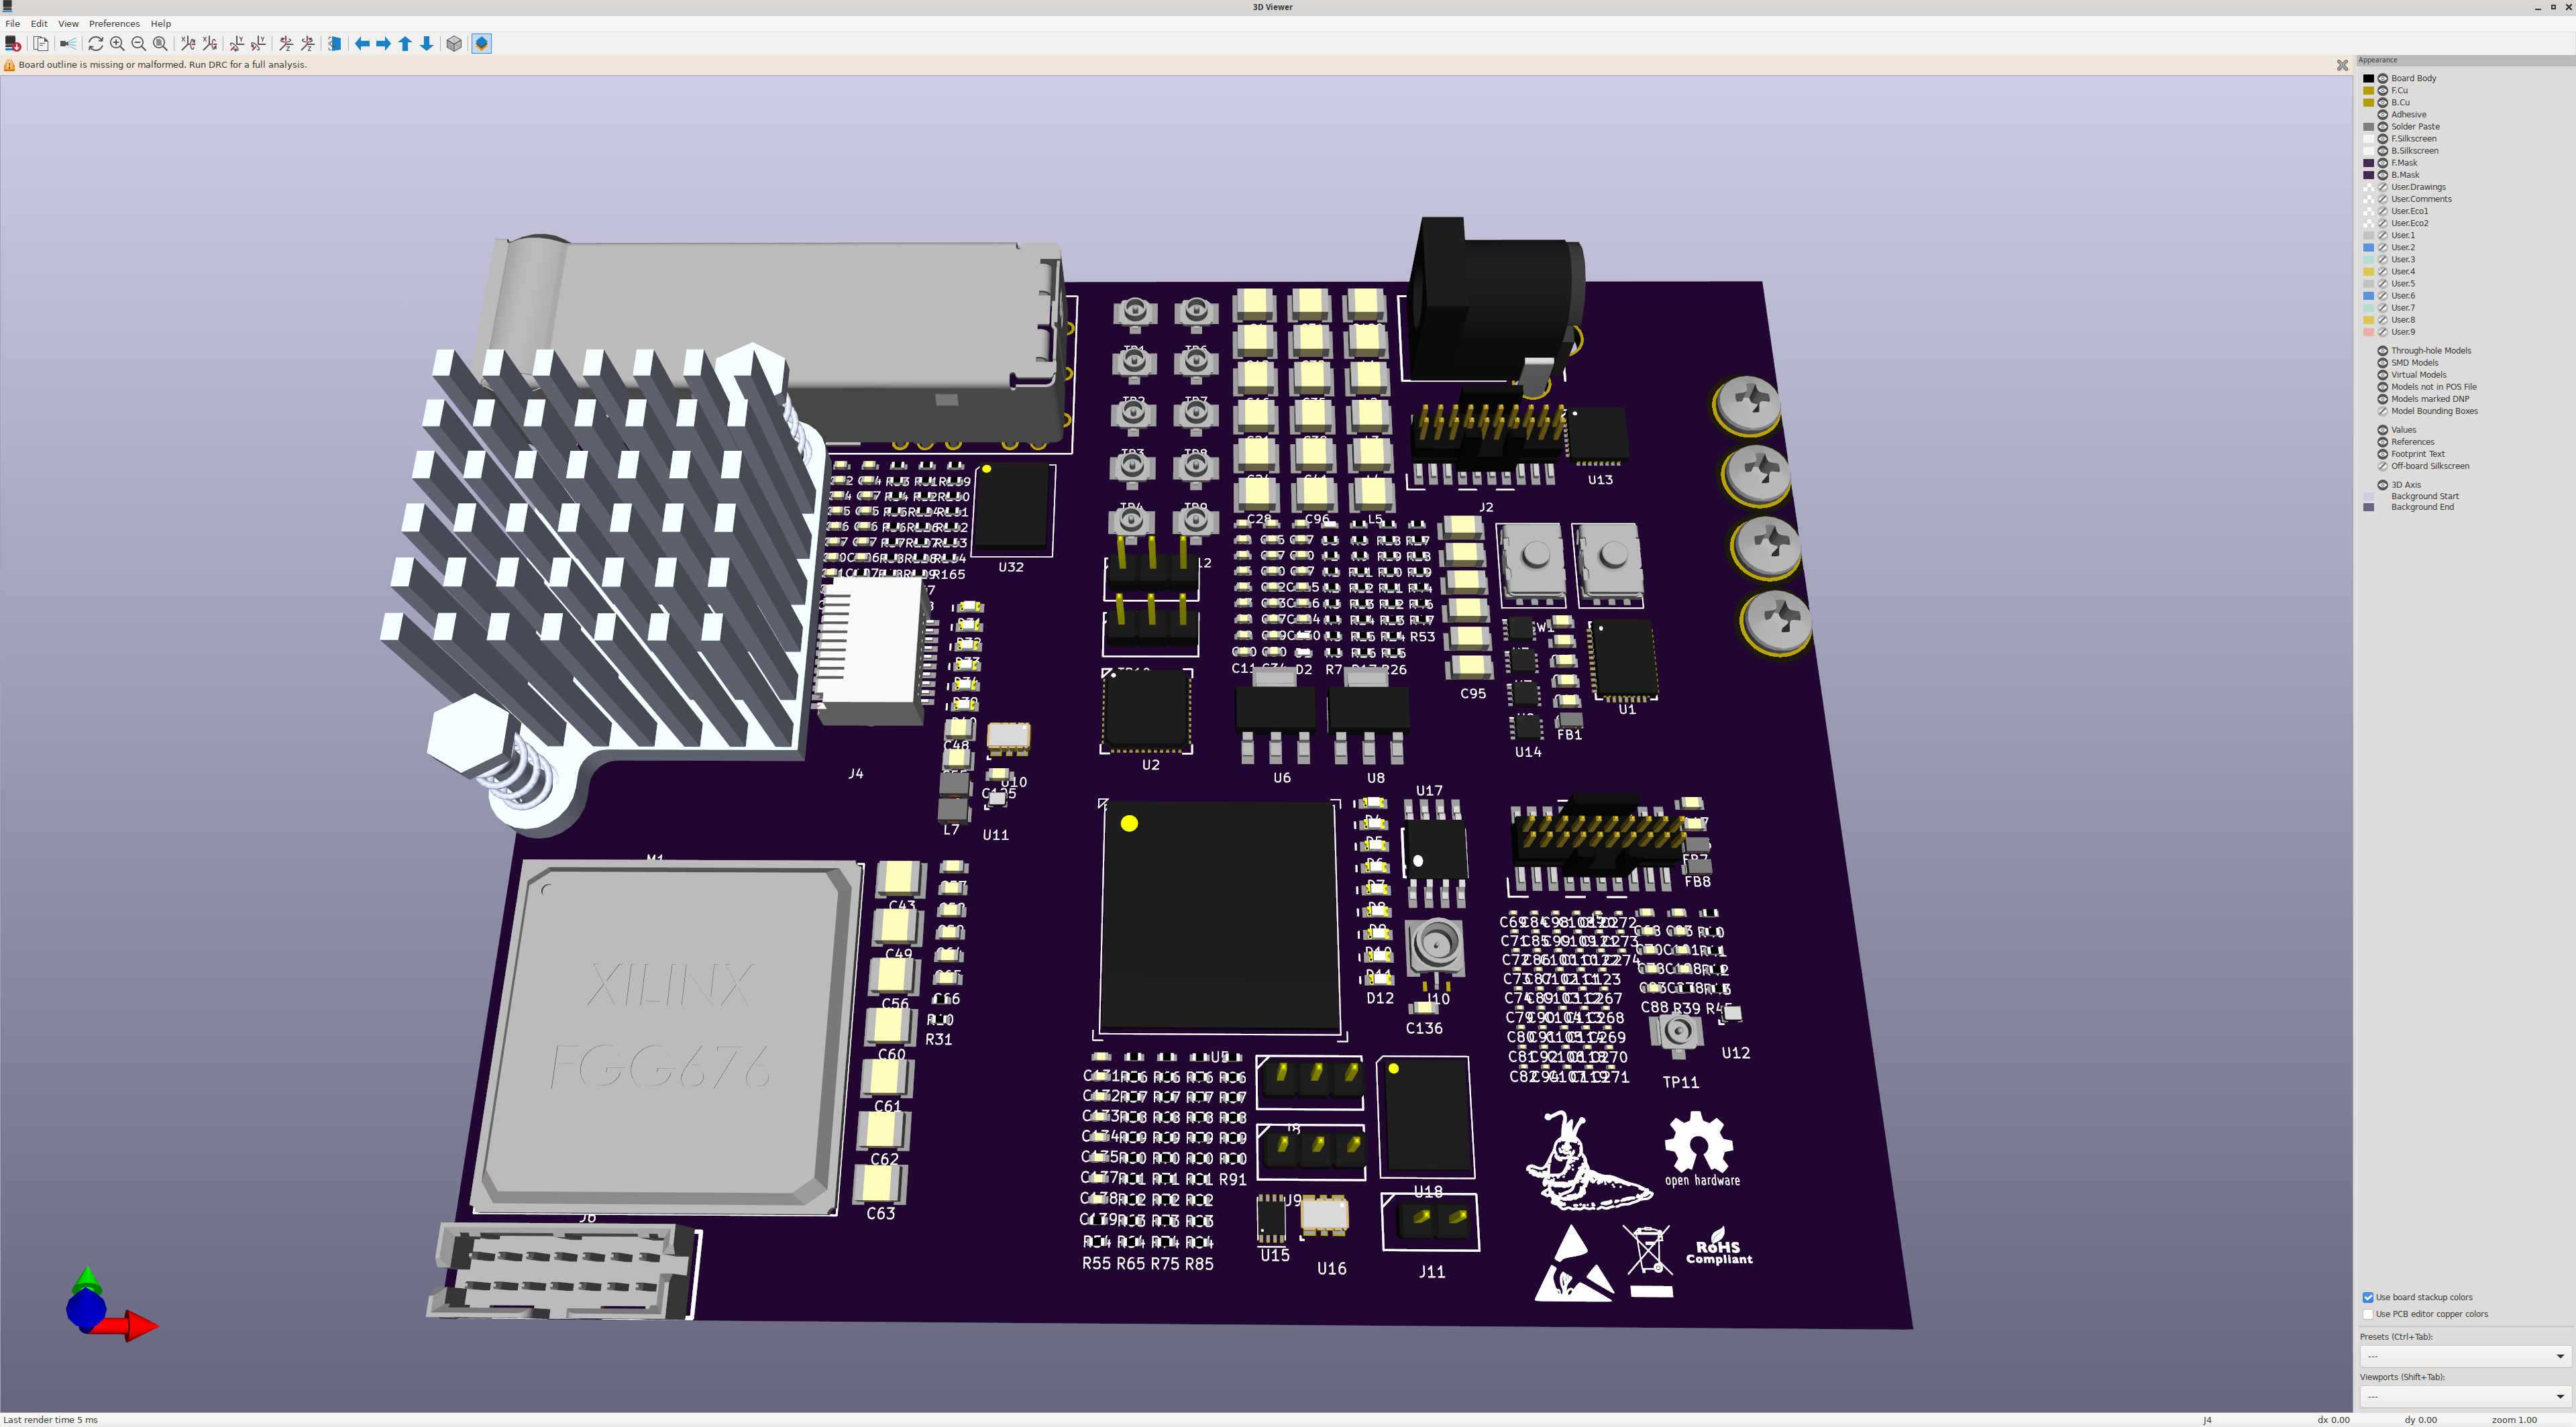This screenshot has height=1427, width=2576.
Task: Dismiss the board outline warning bar
Action: 2342,65
